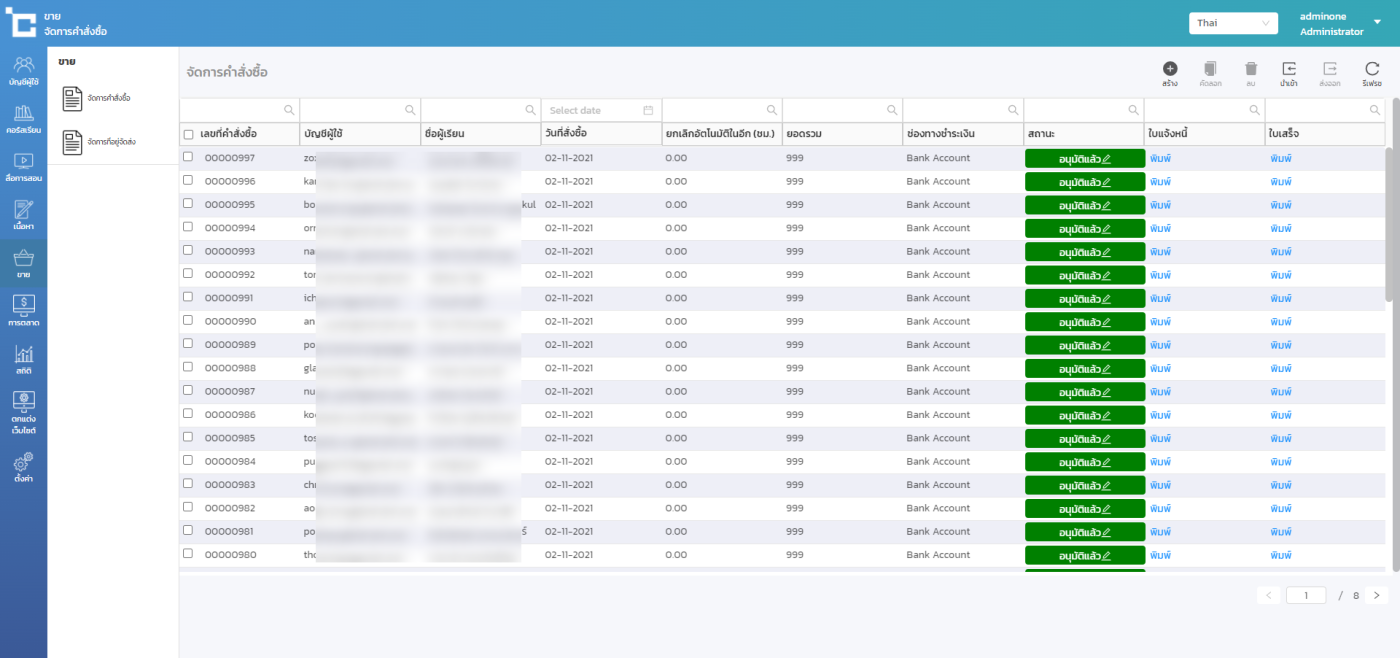This screenshot has height=658, width=1400.
Task: Open the บัญชีผู้ใช้ user accounts icon
Action: pos(23,69)
